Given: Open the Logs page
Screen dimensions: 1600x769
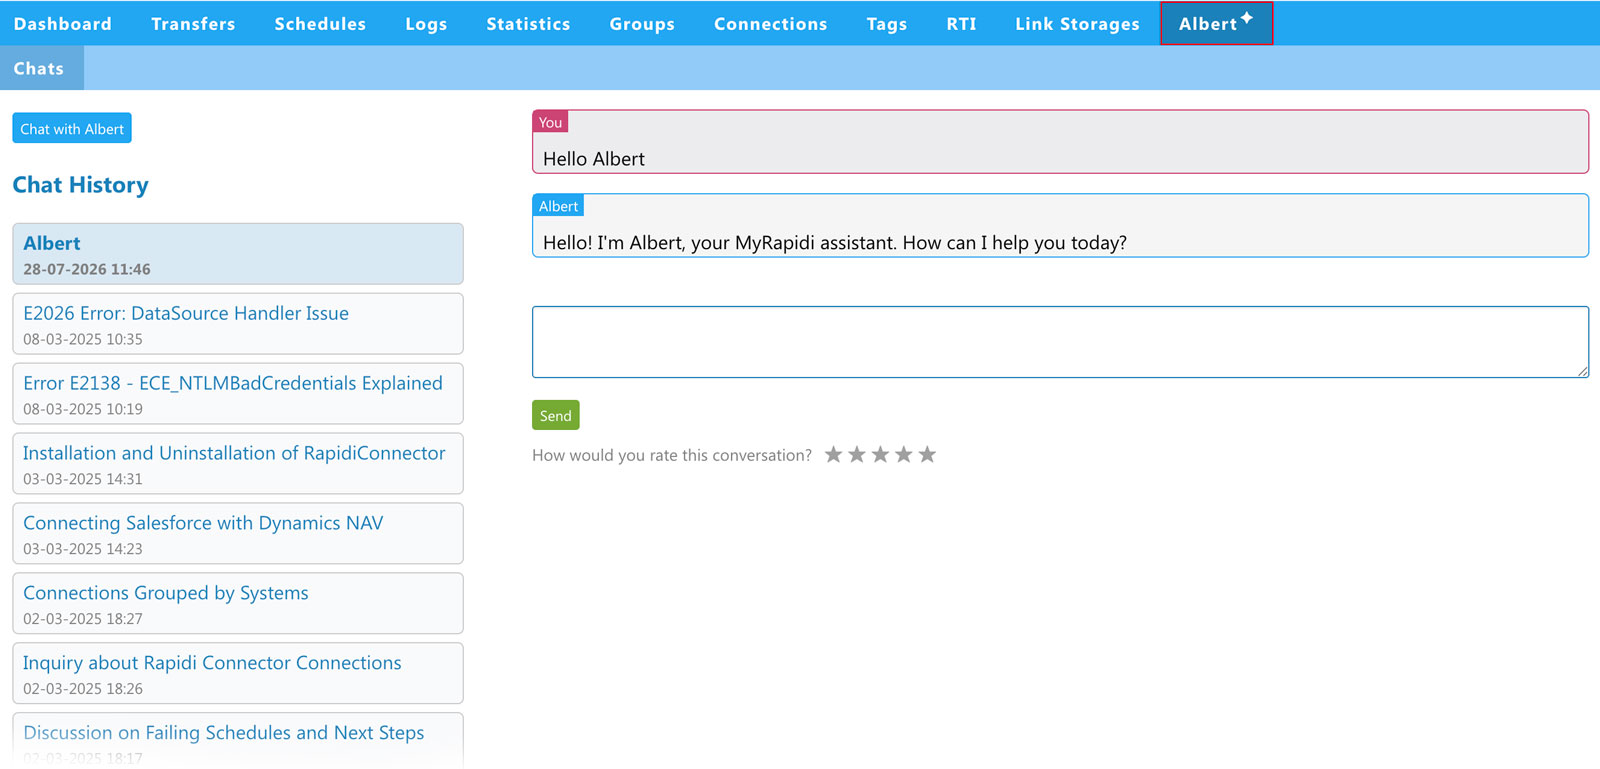Looking at the screenshot, I should click(x=426, y=23).
